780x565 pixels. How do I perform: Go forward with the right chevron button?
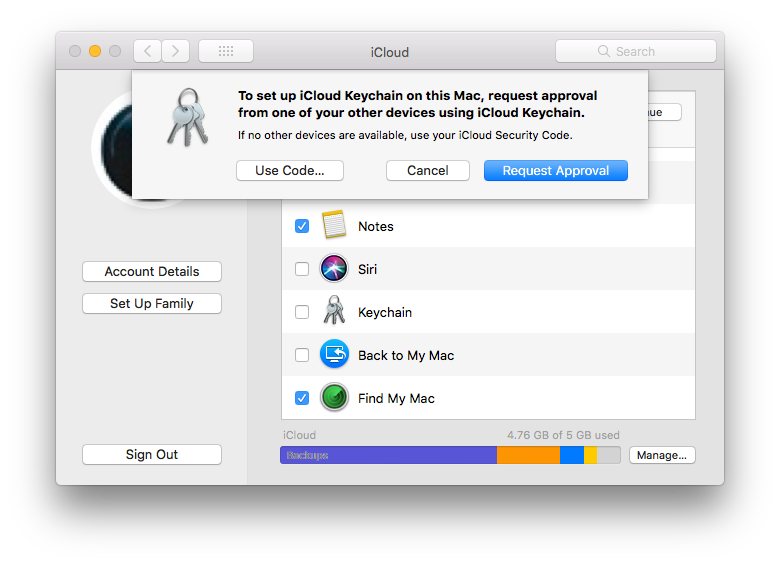pos(176,51)
